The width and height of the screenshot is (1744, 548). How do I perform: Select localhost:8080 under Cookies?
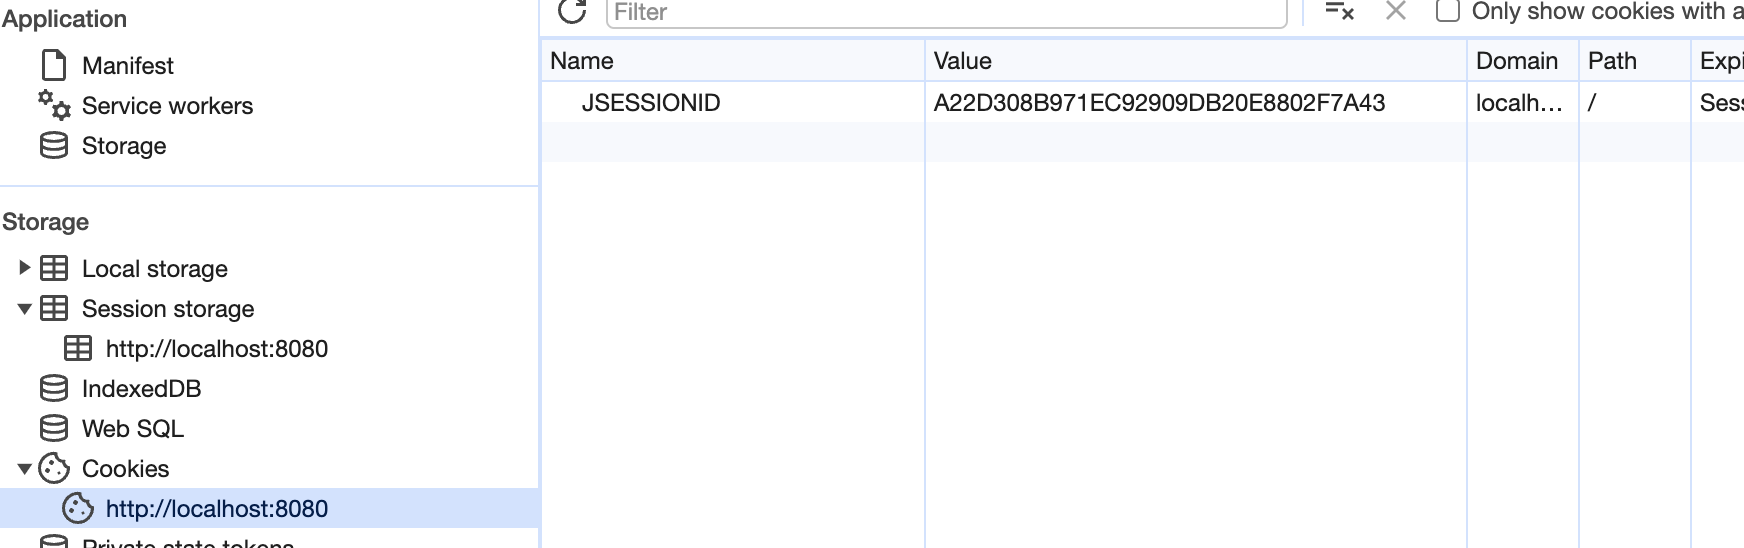(216, 509)
